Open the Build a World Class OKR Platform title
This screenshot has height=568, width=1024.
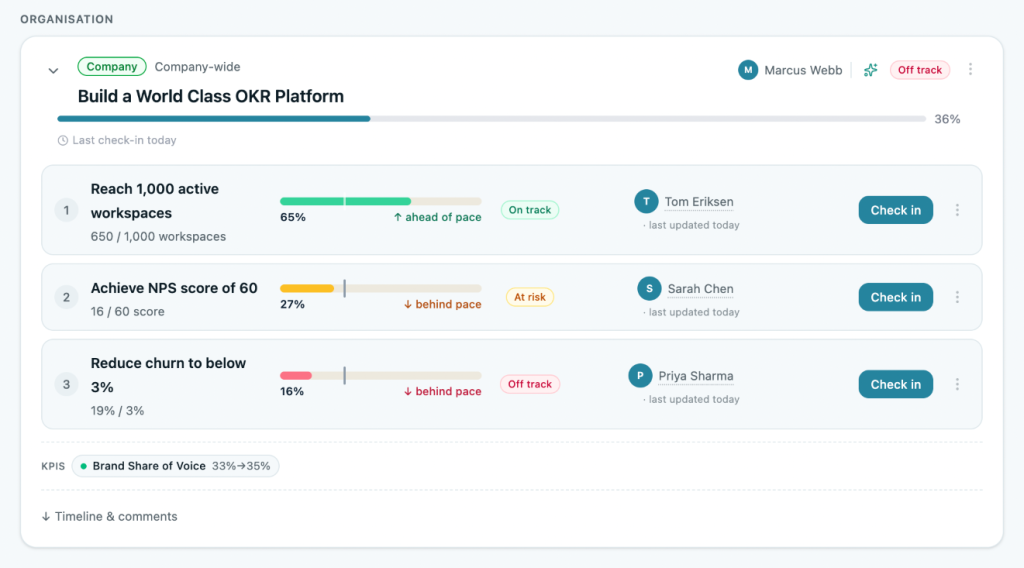click(210, 97)
